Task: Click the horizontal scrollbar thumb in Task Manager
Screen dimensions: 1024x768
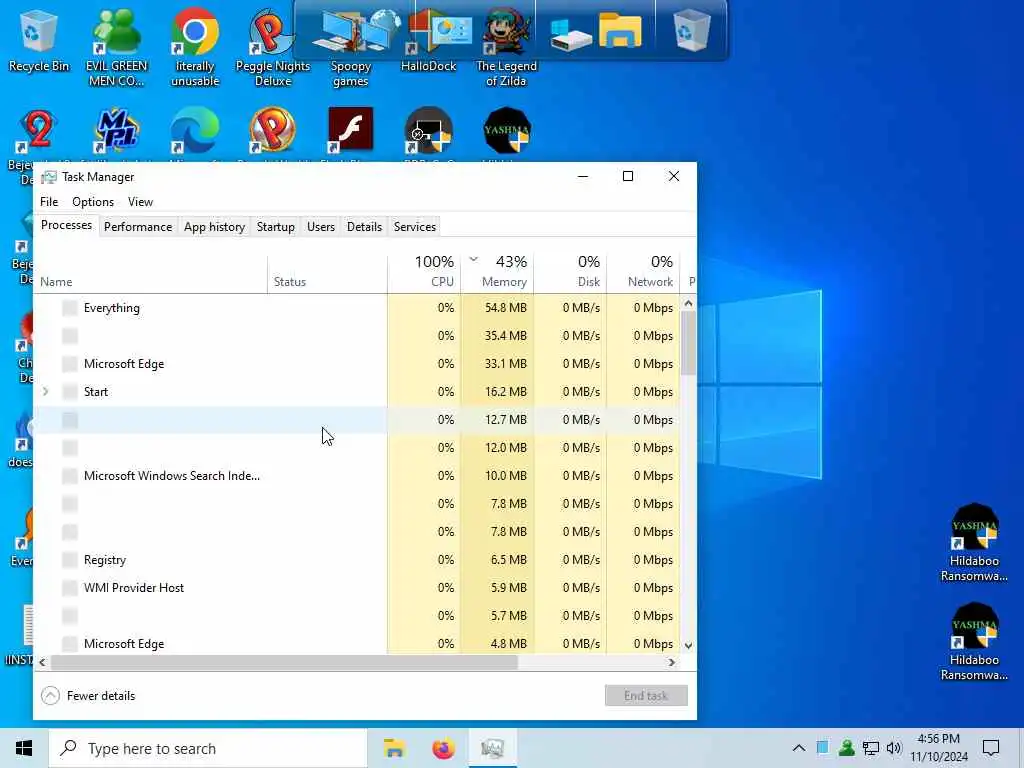Action: coord(284,662)
